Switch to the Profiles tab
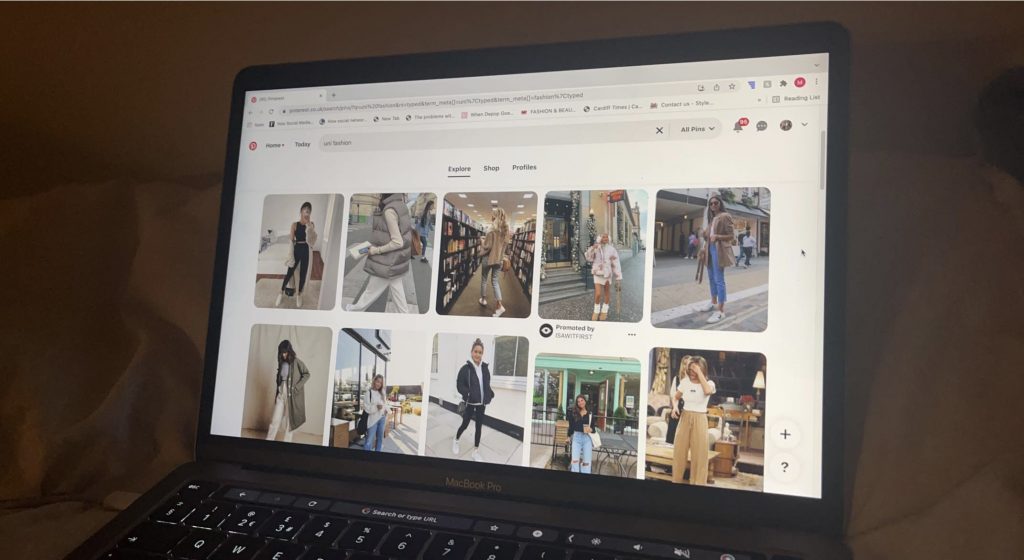 [x=524, y=167]
